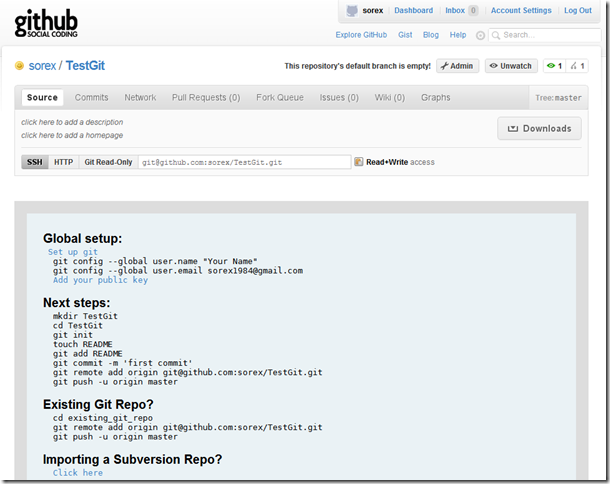
Task: Open the Blog link
Action: (x=431, y=35)
